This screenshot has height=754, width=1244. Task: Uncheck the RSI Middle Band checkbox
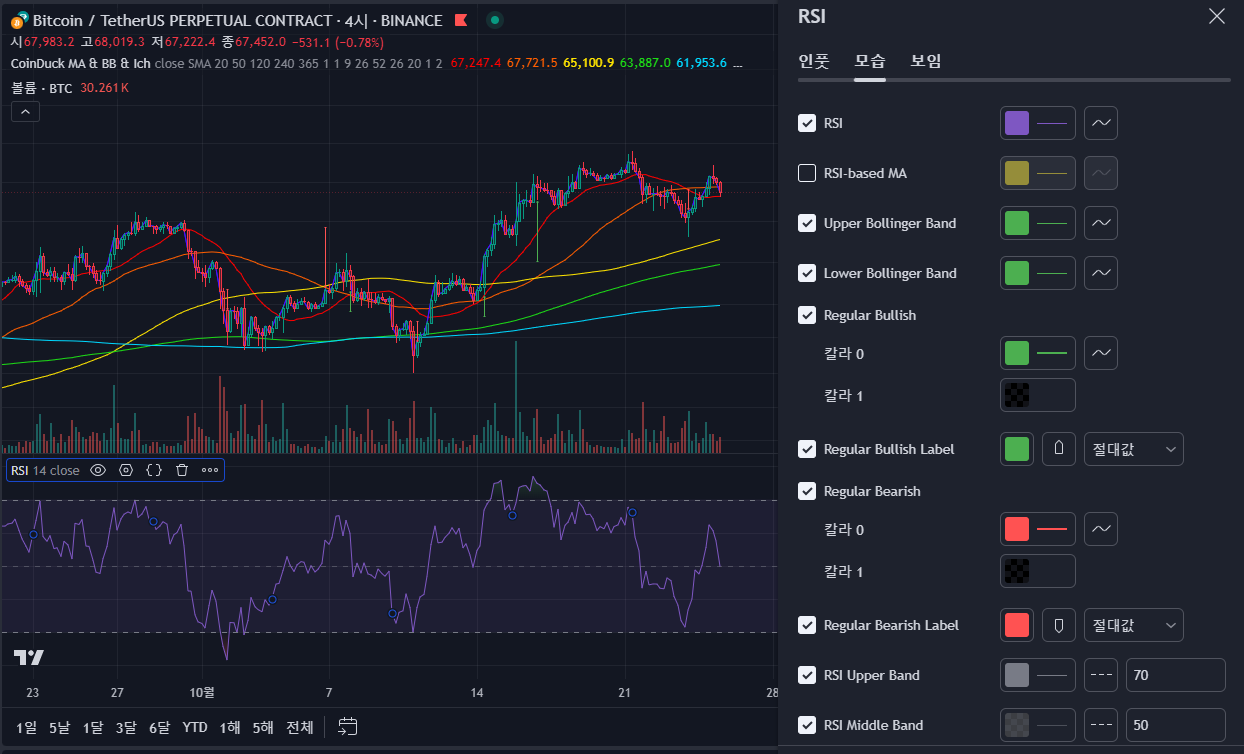[807, 725]
